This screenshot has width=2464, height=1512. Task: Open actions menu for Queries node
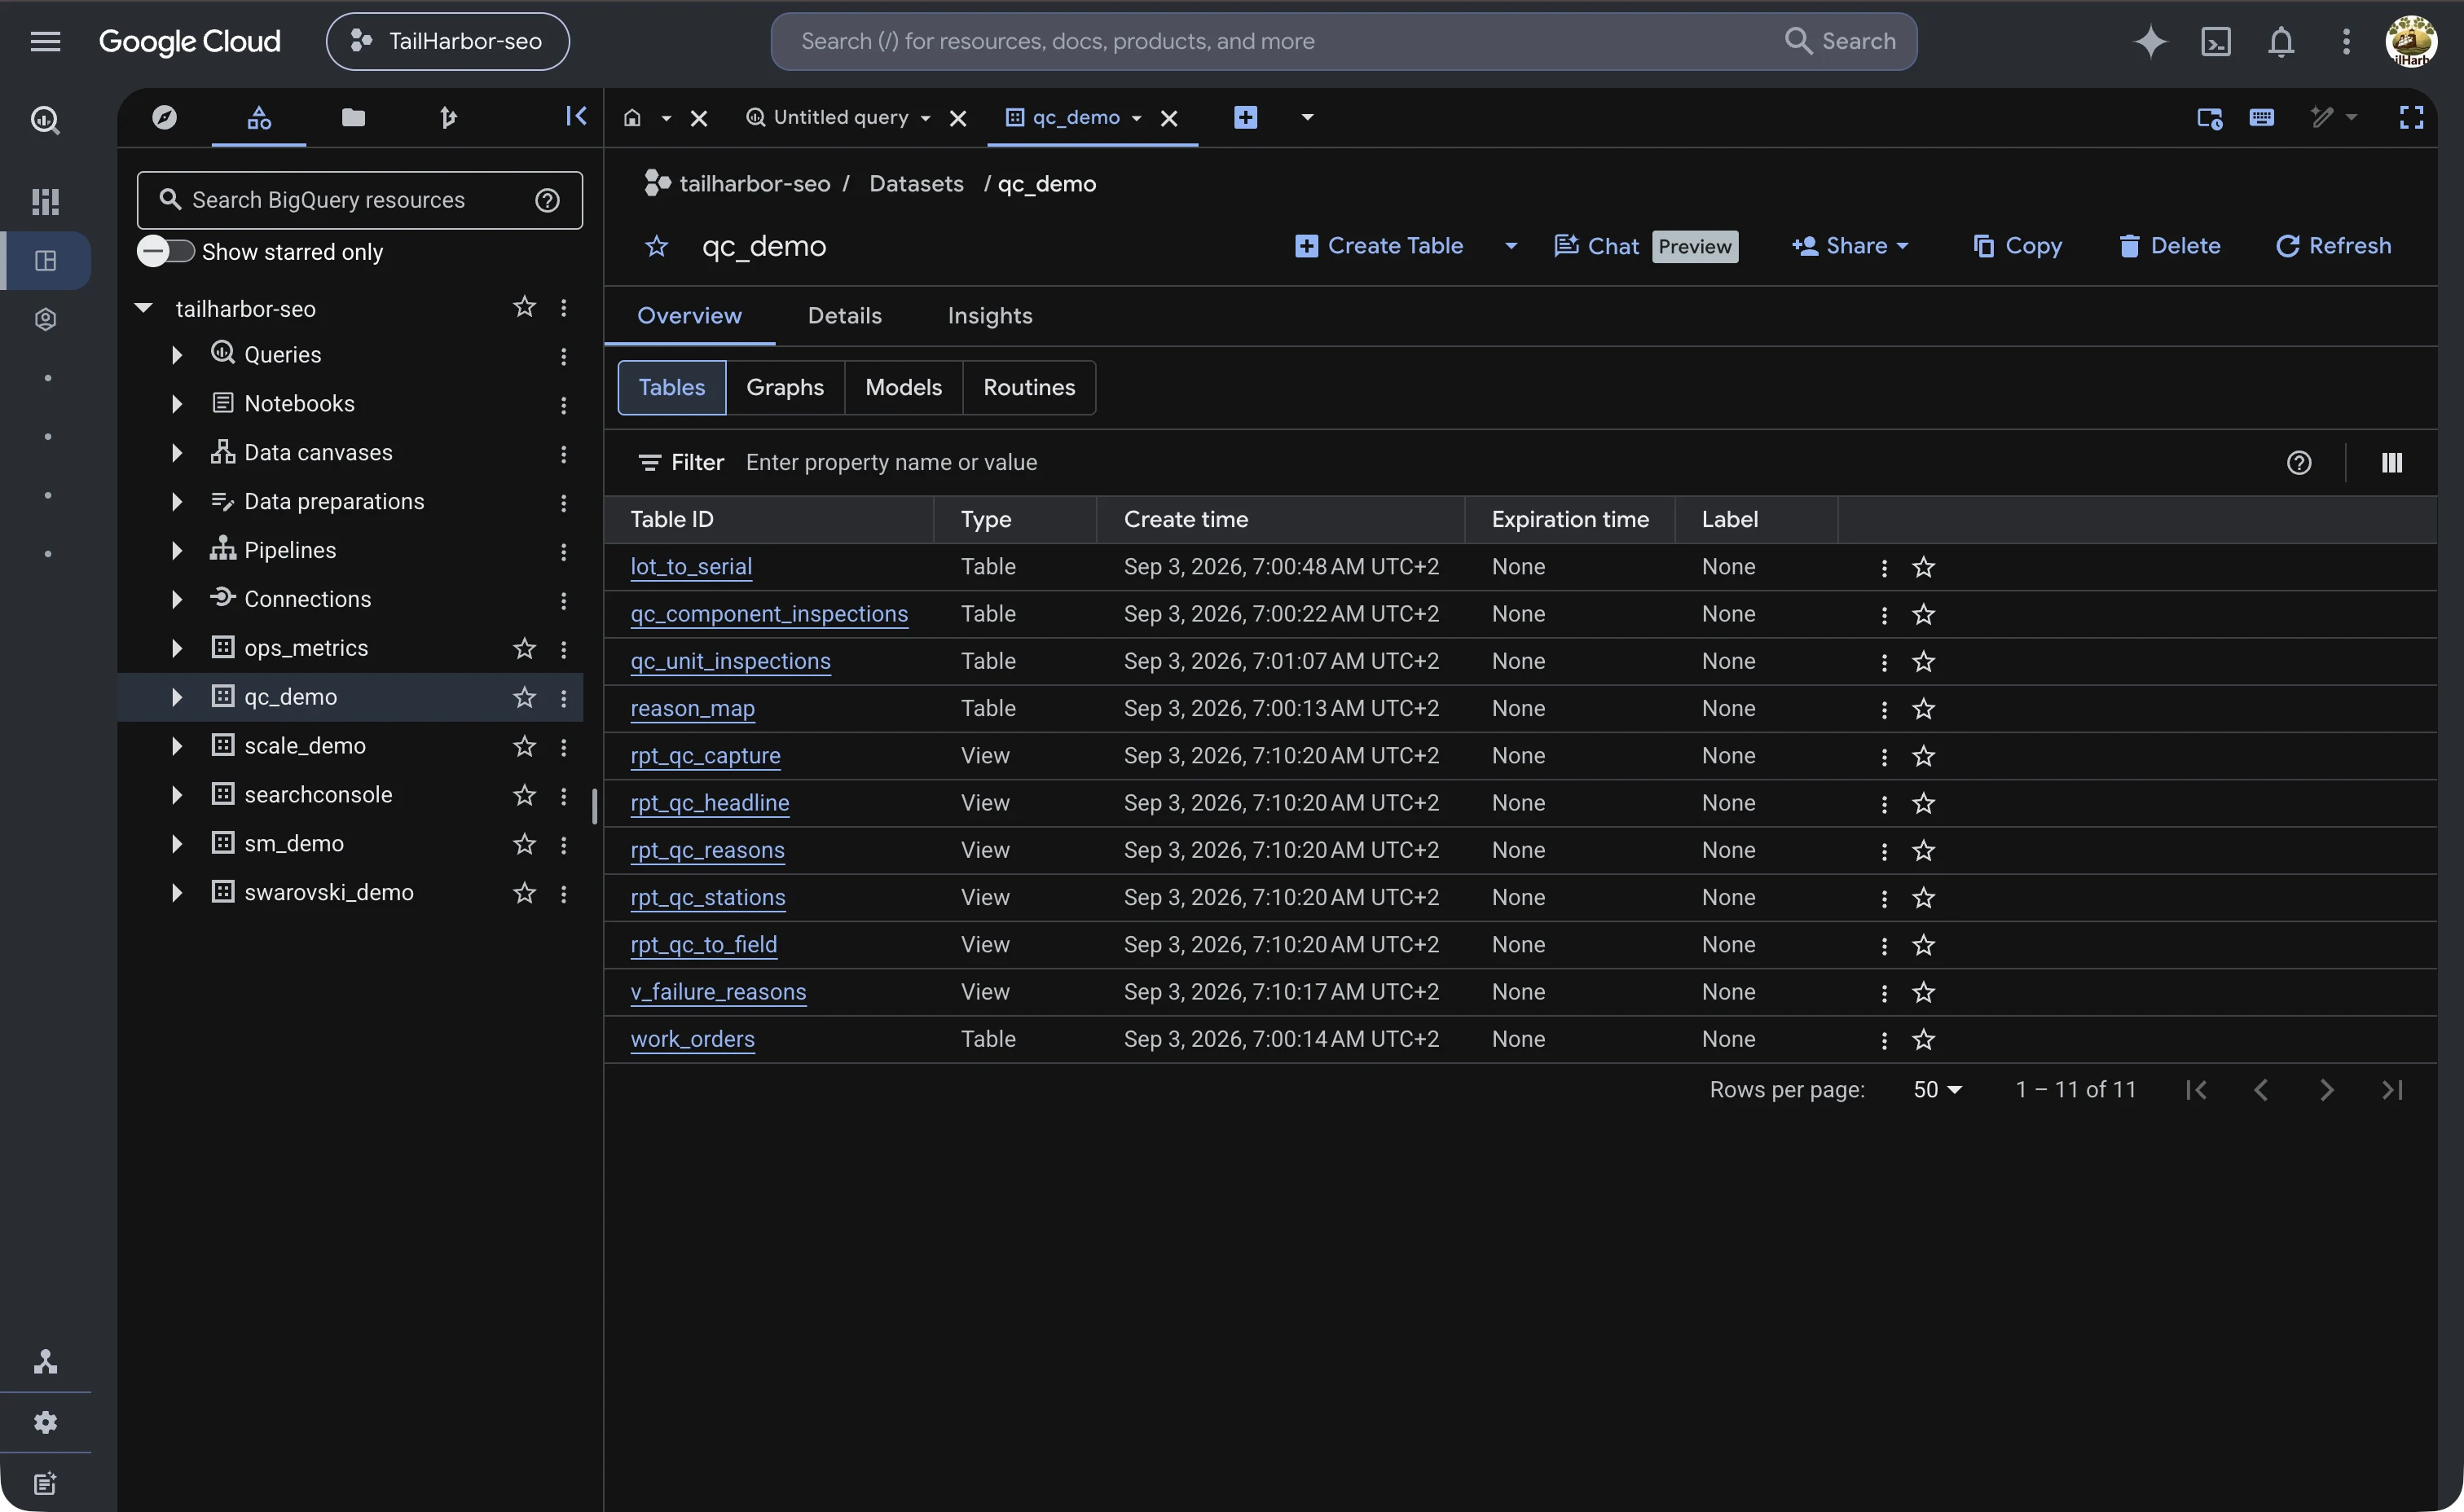[x=563, y=356]
